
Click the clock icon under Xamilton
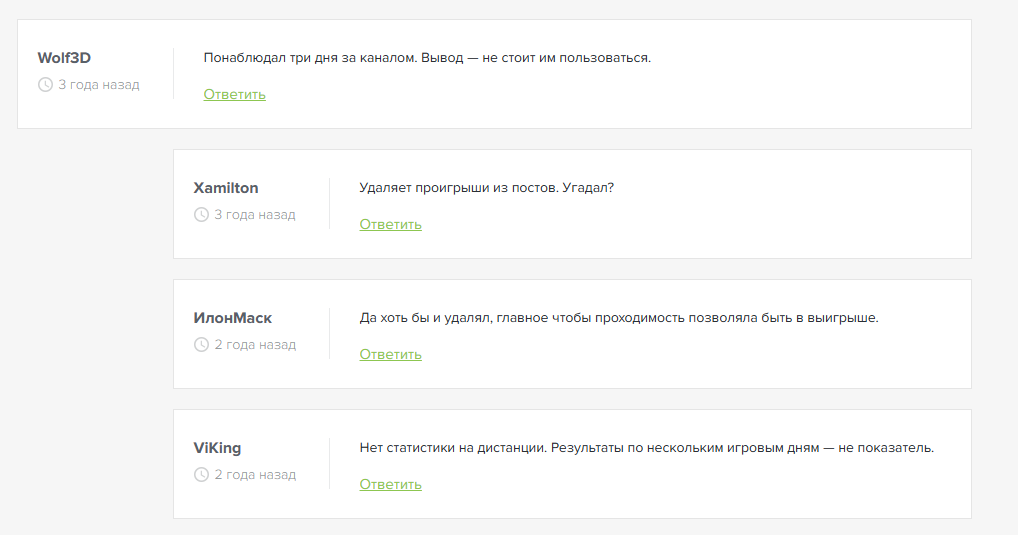point(201,215)
